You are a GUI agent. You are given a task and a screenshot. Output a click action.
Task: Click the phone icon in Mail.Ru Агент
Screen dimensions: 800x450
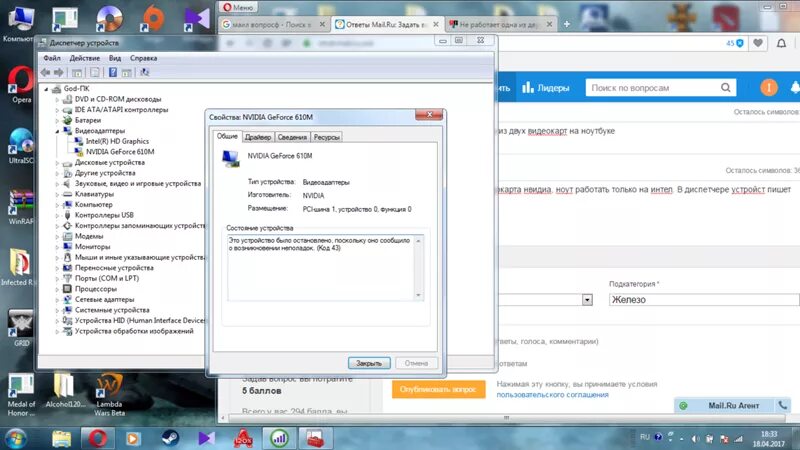pos(782,406)
